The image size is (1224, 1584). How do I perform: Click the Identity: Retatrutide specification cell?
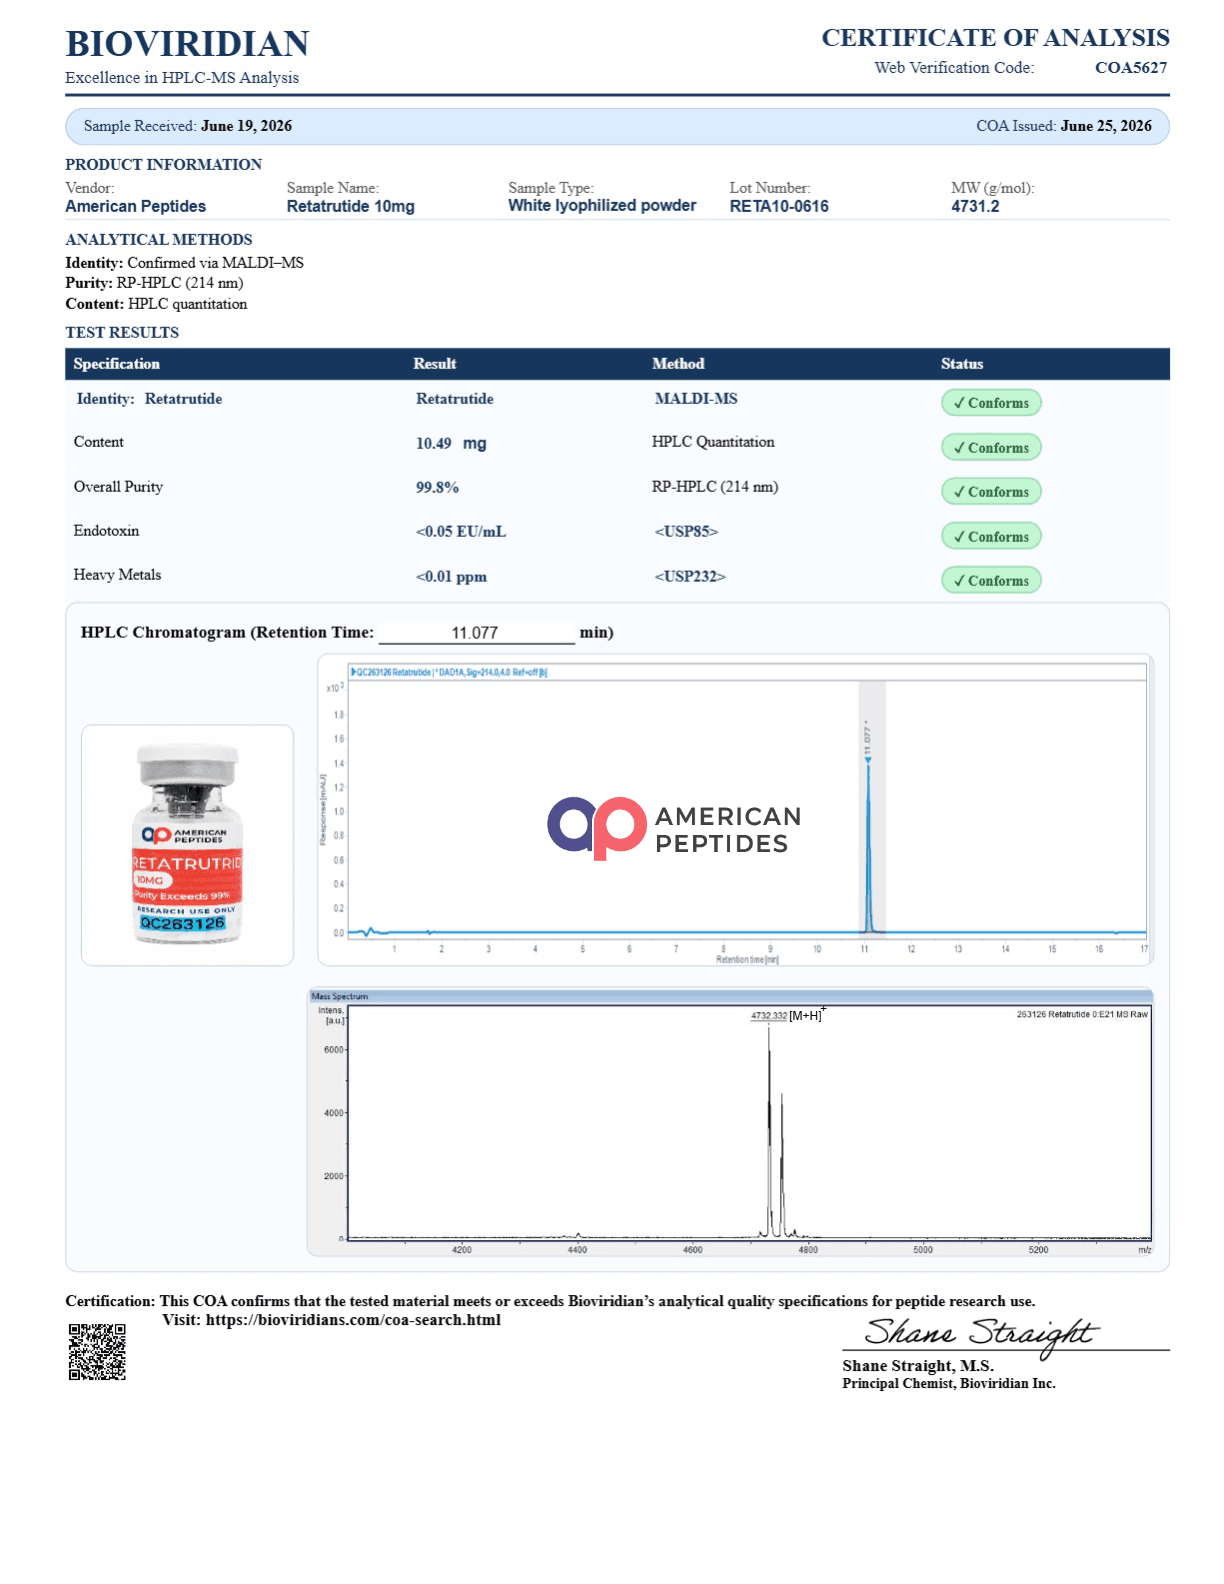(149, 399)
